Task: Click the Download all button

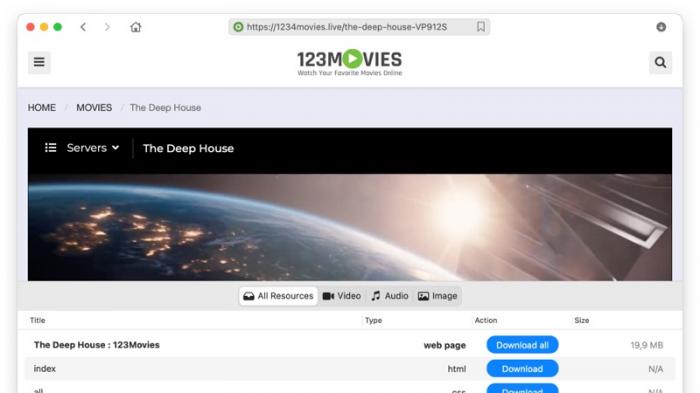Action: click(522, 345)
